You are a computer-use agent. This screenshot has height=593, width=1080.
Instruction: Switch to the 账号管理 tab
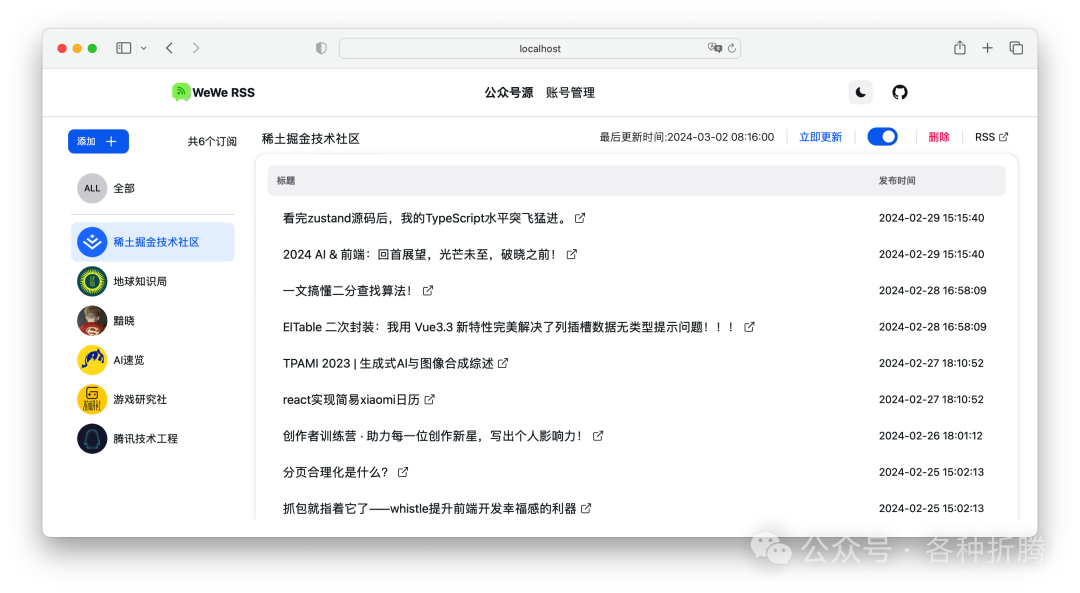pos(570,92)
